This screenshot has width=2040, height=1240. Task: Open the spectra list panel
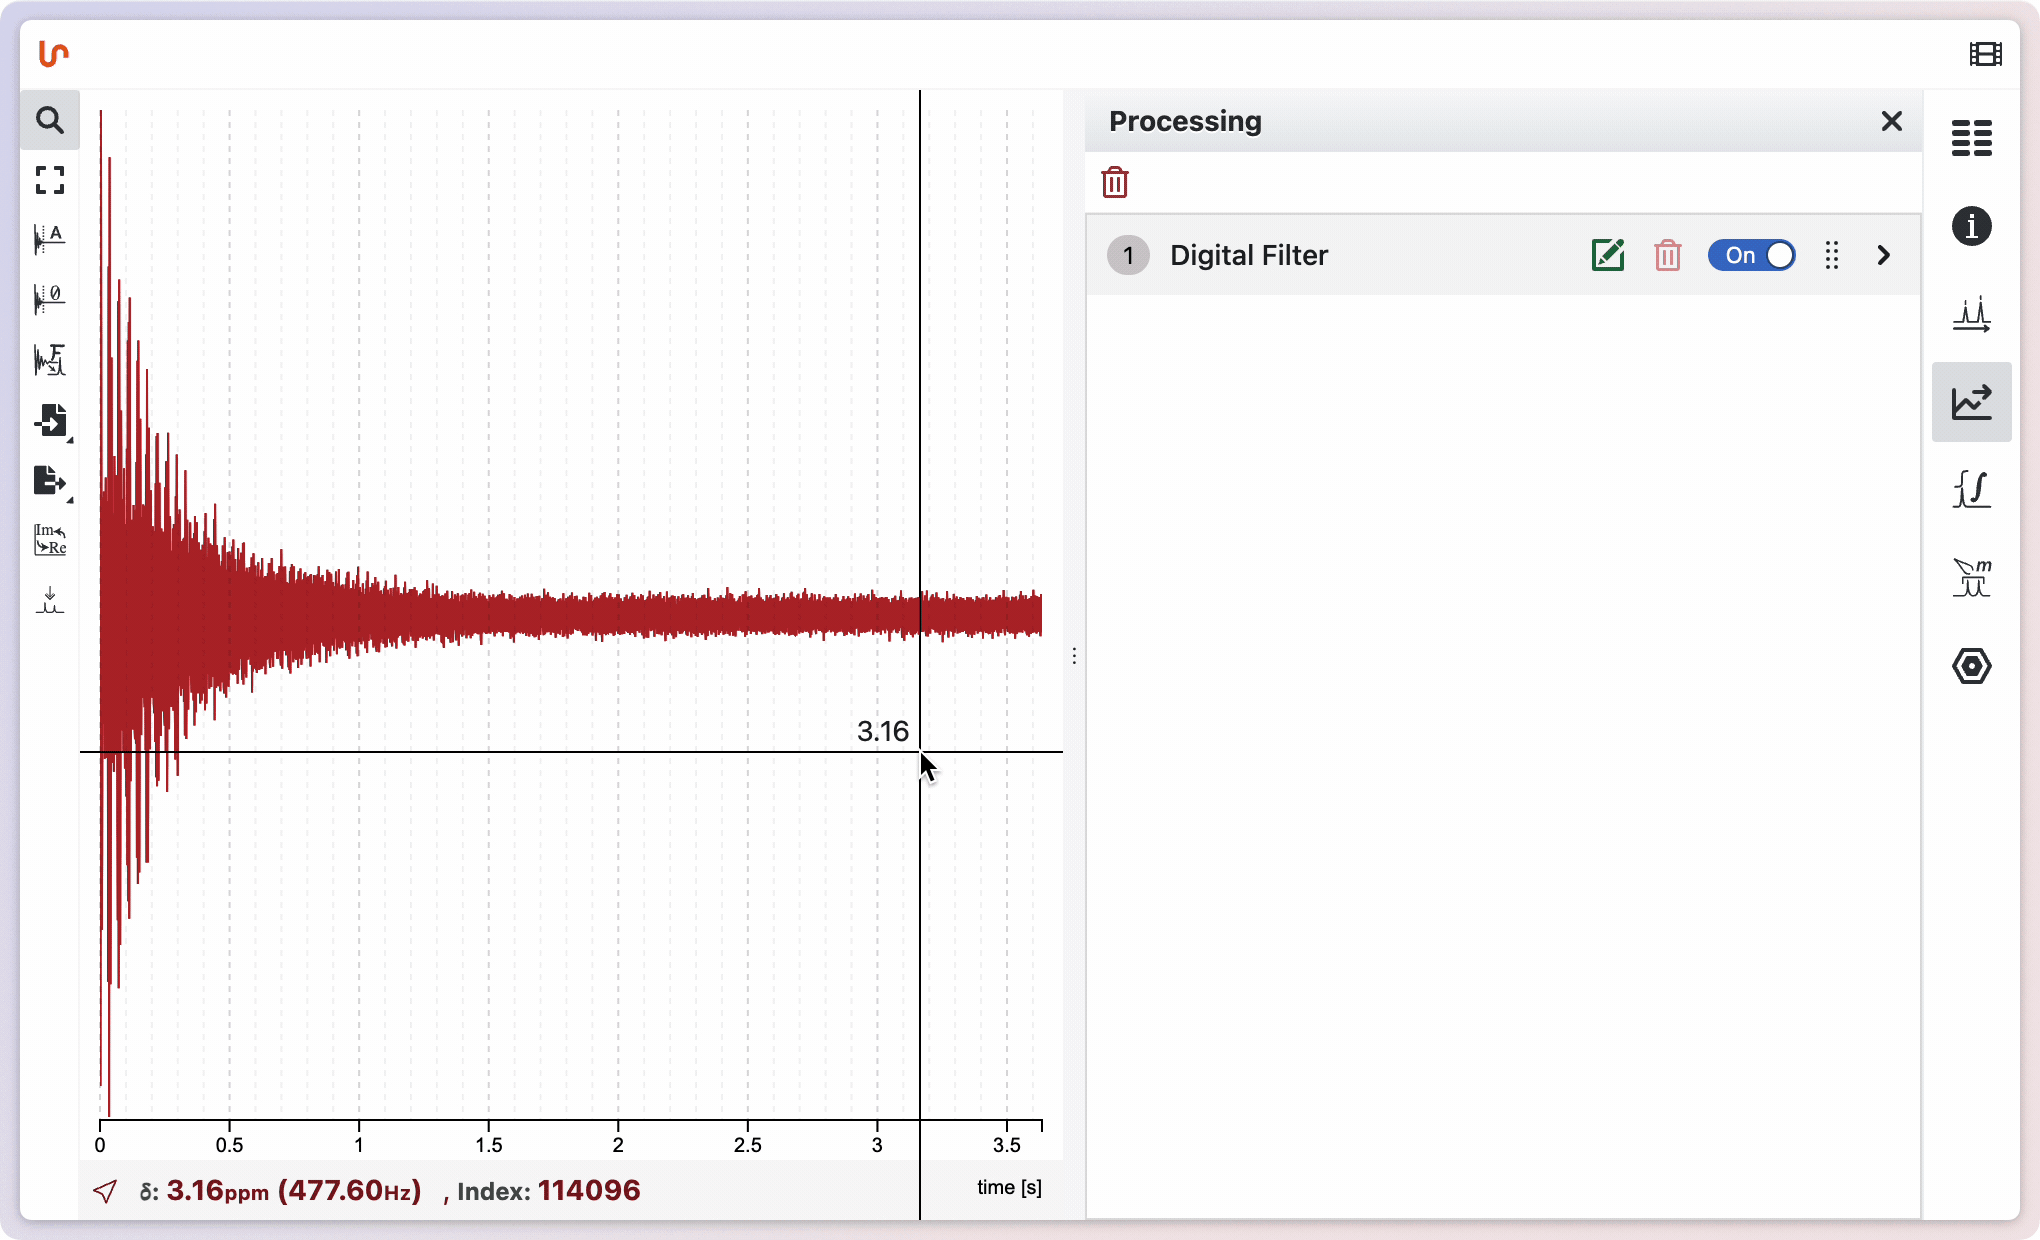(x=1971, y=138)
